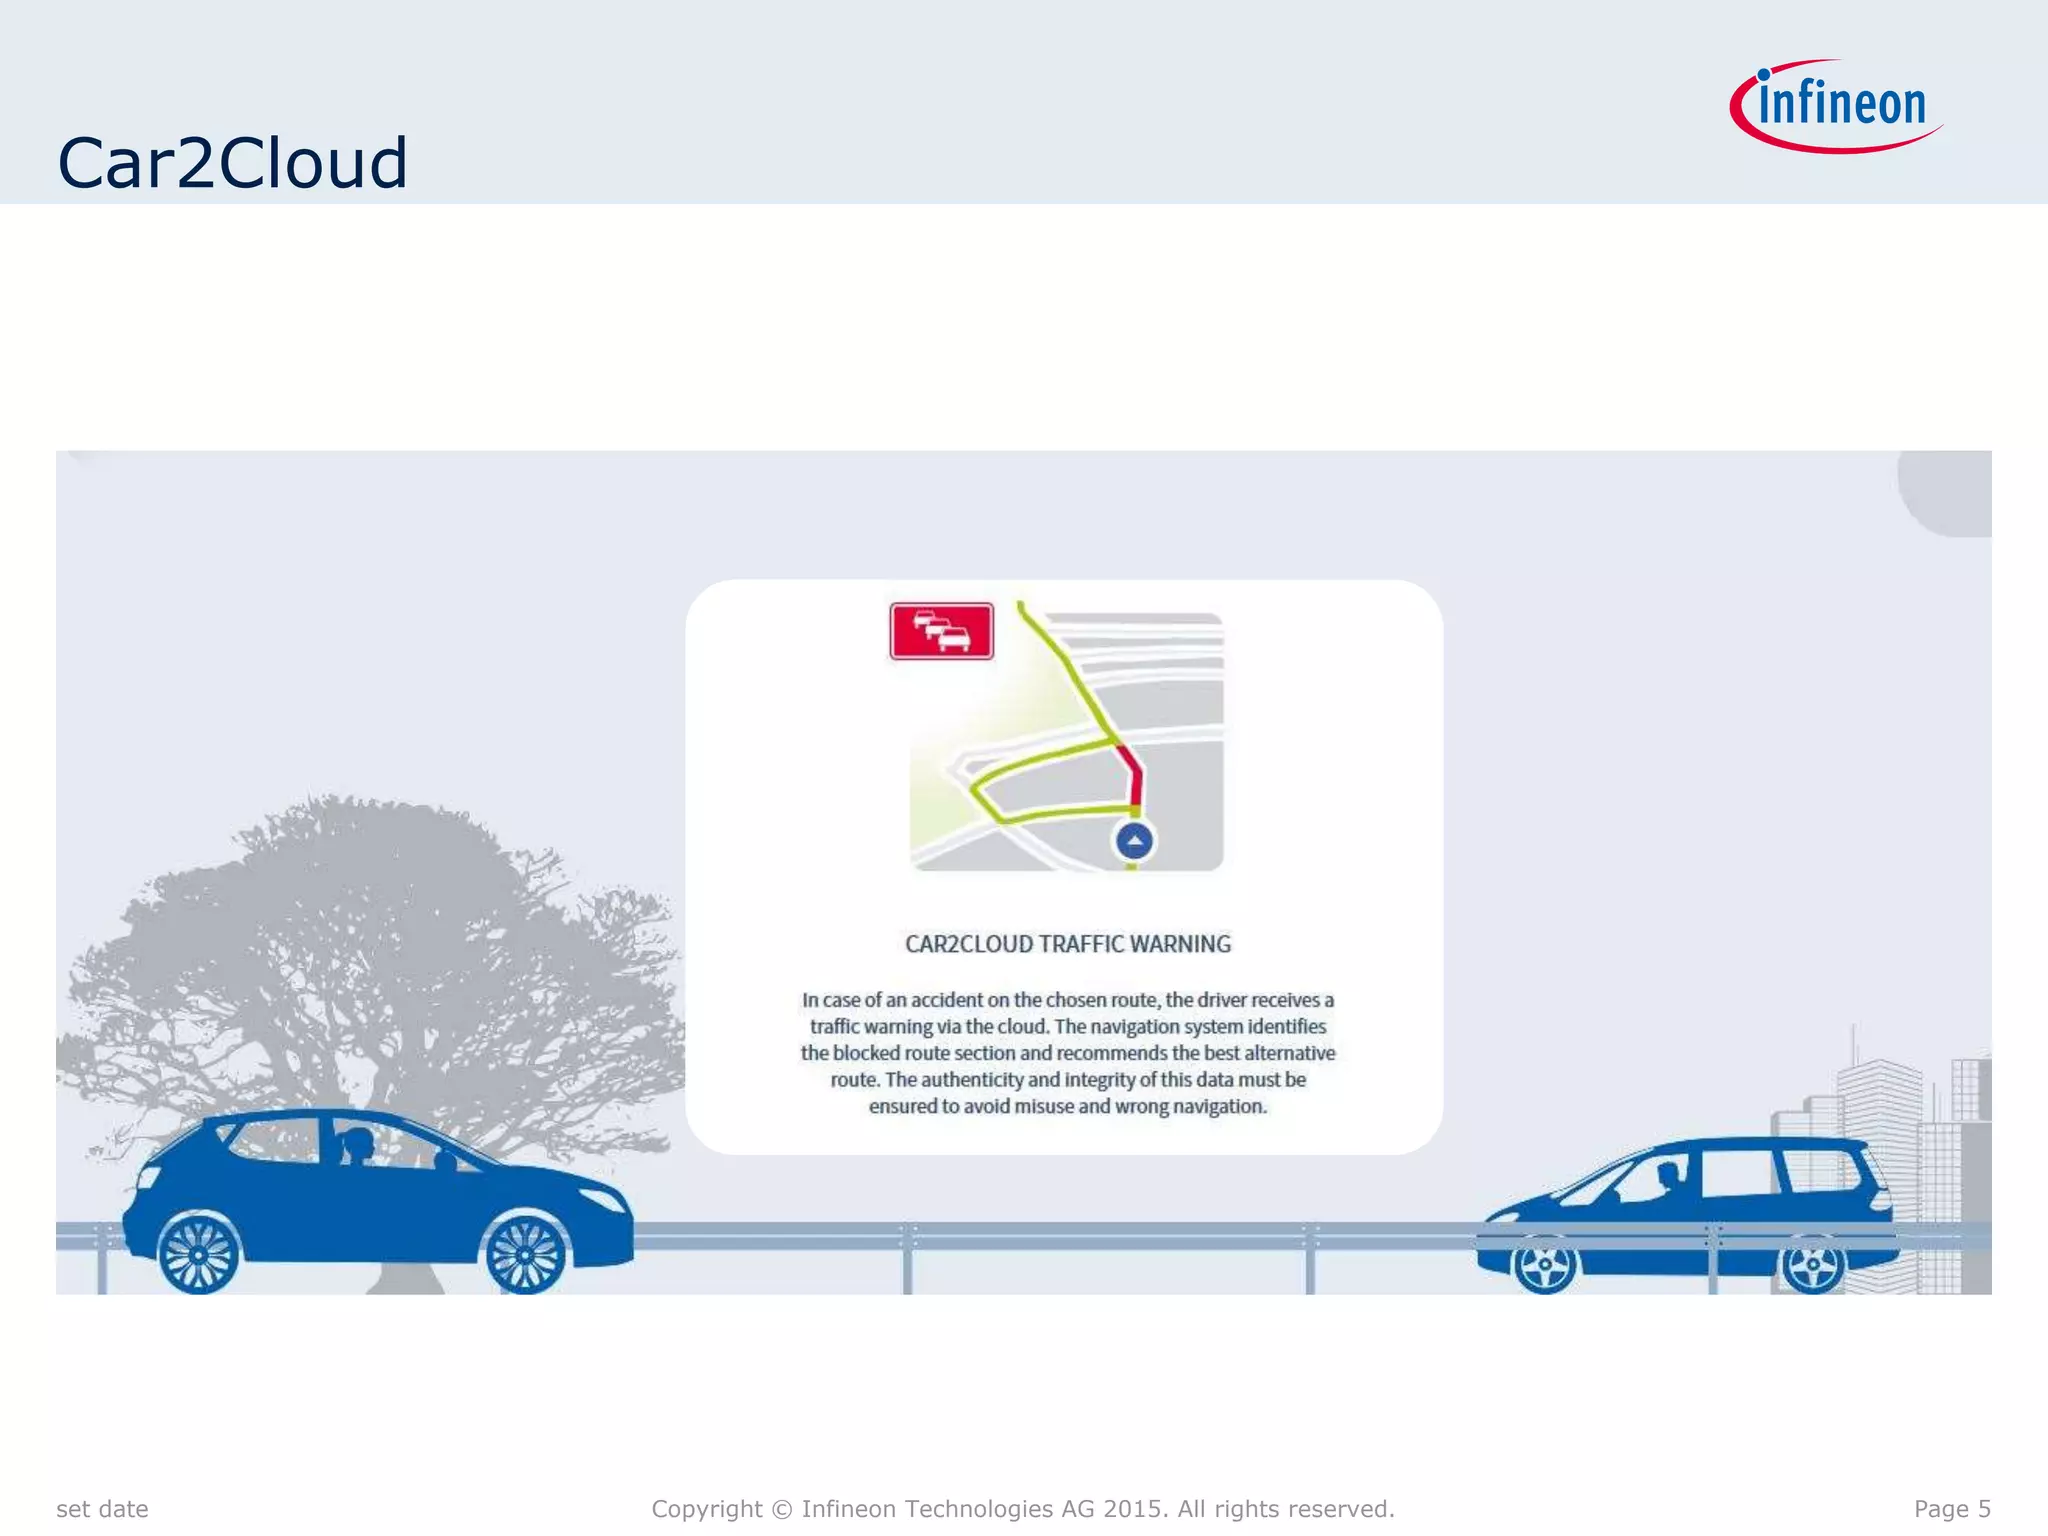2048x1536 pixels.
Task: Click the blue navigation position marker
Action: click(1134, 841)
